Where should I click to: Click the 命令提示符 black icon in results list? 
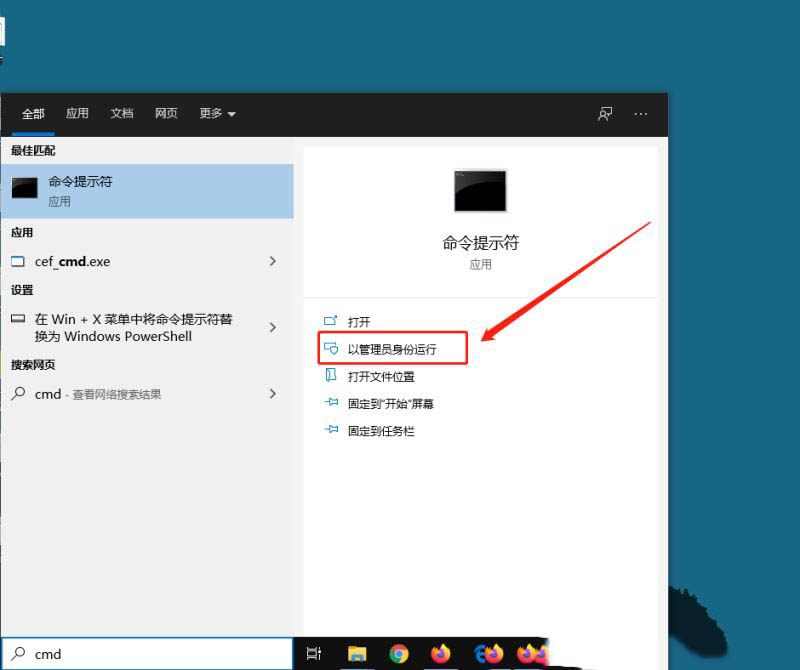tap(24, 188)
